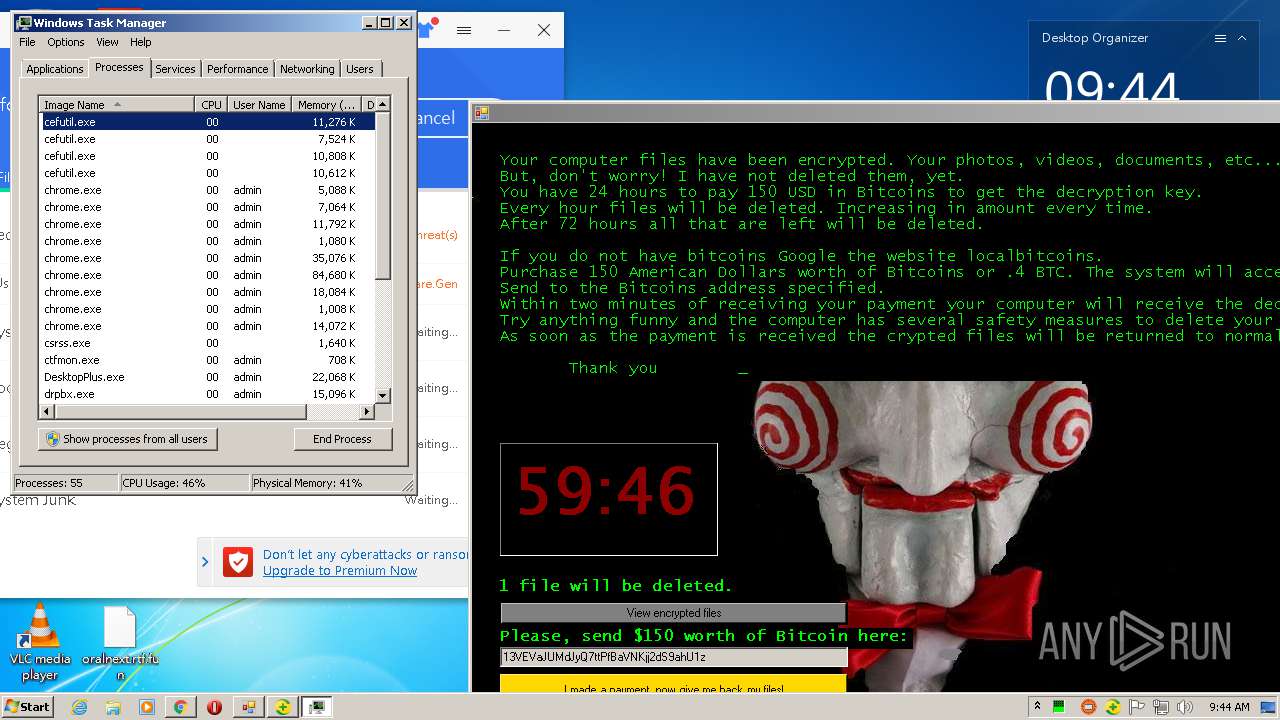1280x720 pixels.
Task: Open Opera browser from the taskbar
Action: pyautogui.click(x=214, y=707)
